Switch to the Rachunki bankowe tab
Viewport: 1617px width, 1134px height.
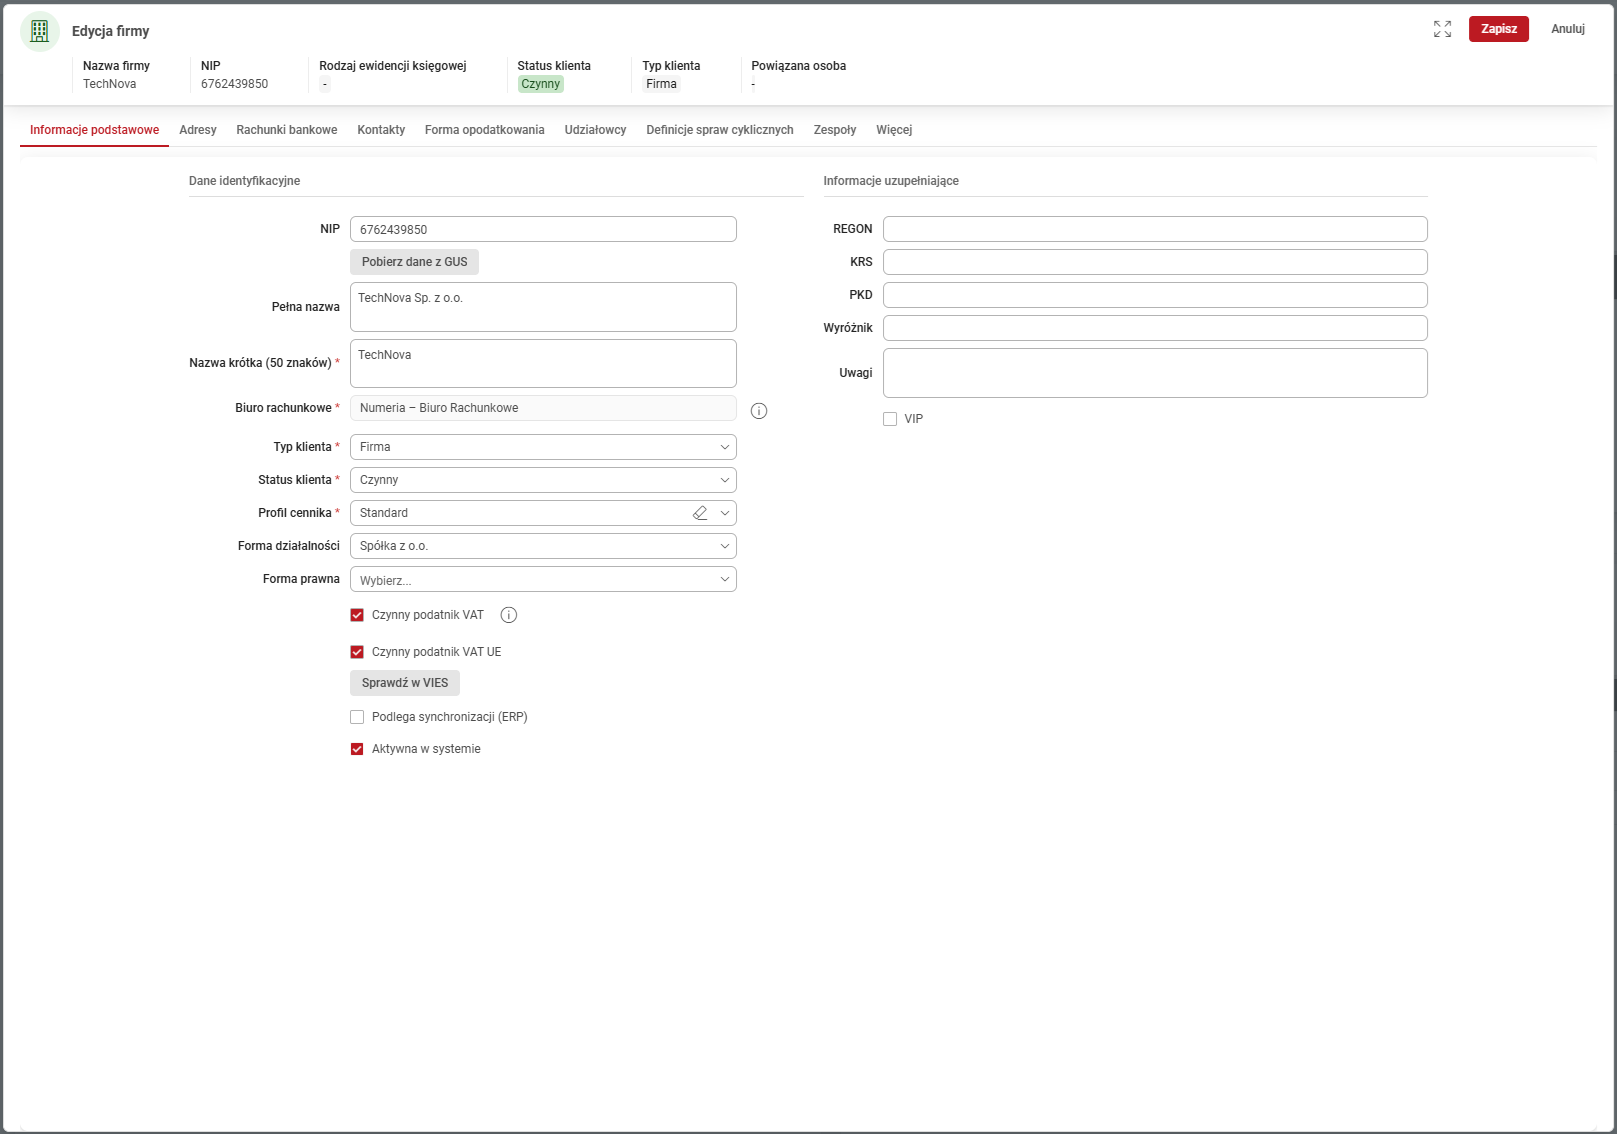[x=286, y=130]
